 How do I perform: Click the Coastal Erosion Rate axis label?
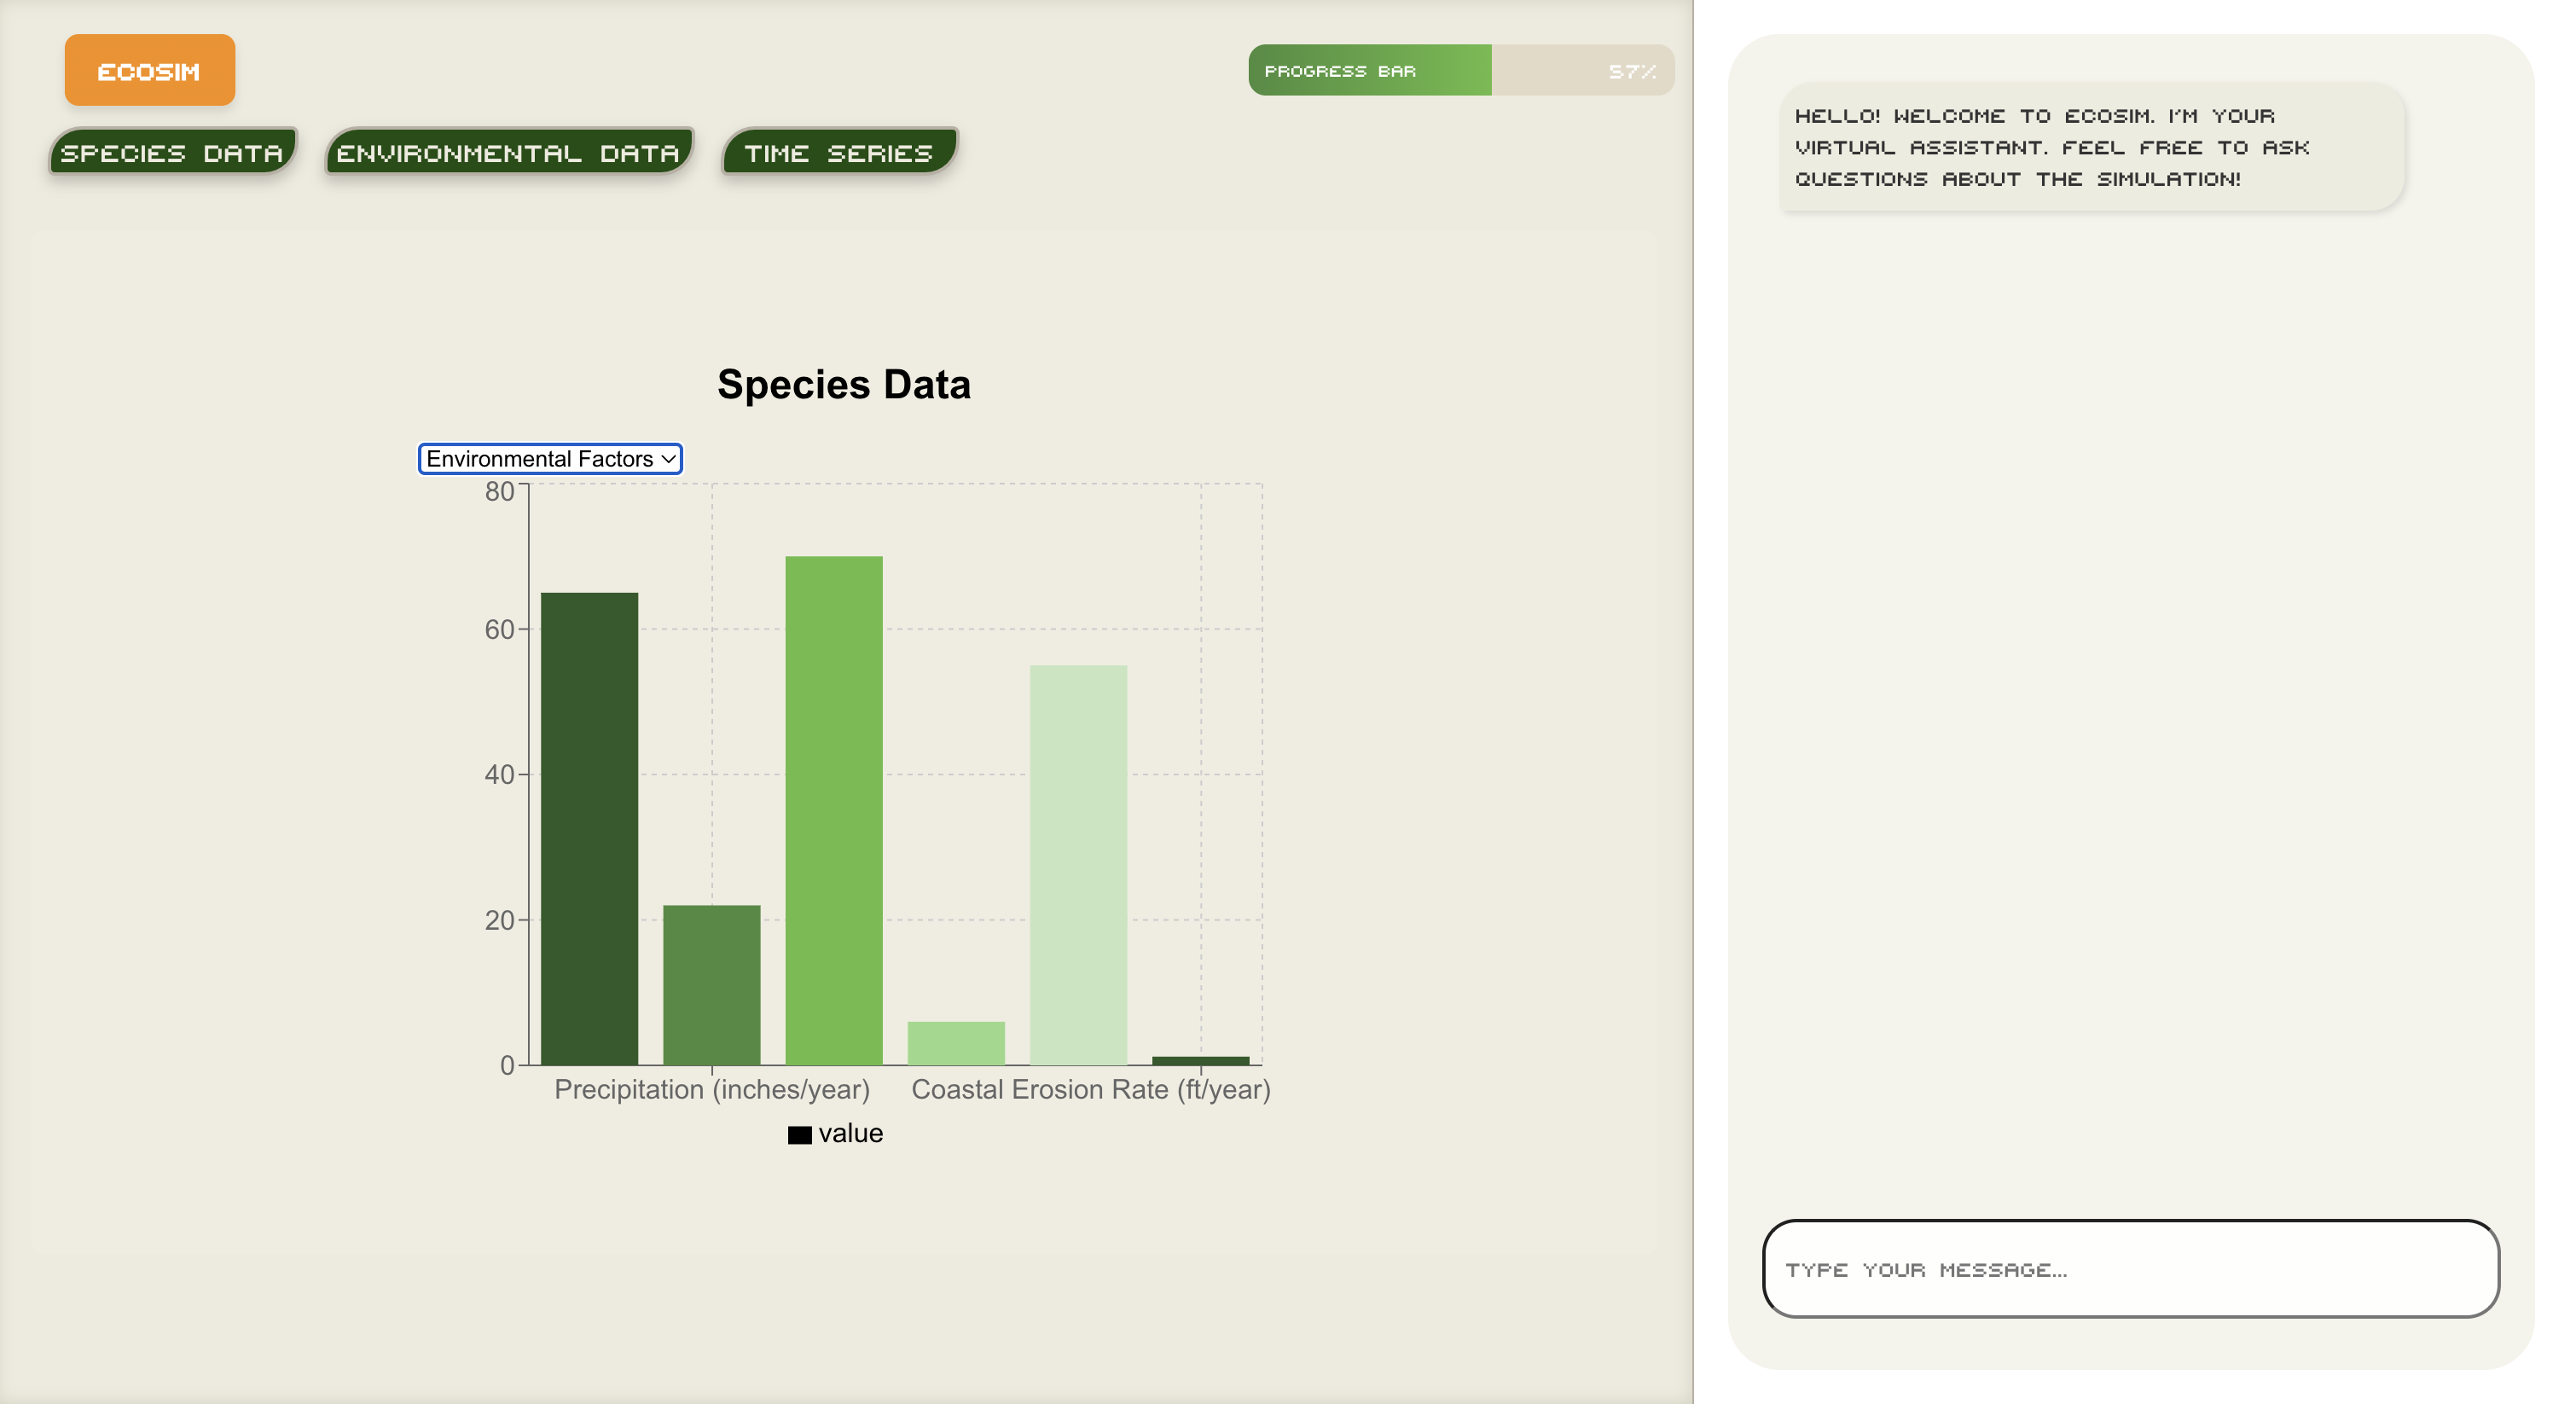(1090, 1089)
